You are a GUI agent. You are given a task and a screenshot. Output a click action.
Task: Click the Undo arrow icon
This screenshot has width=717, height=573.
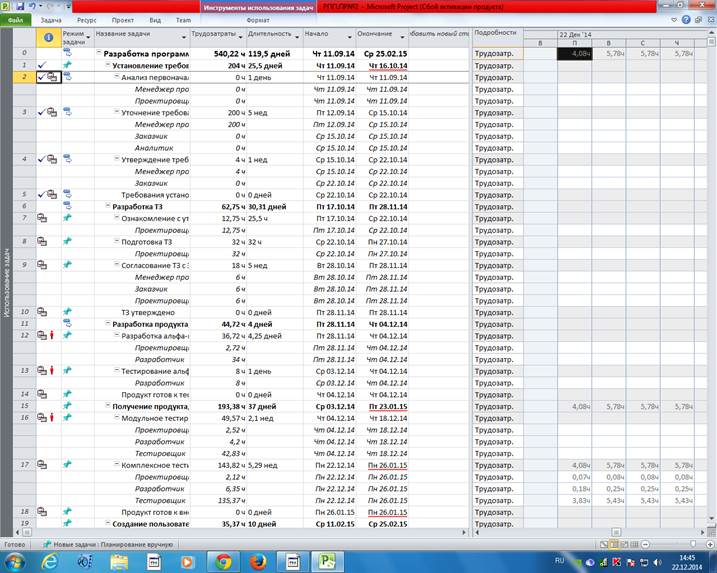click(32, 6)
